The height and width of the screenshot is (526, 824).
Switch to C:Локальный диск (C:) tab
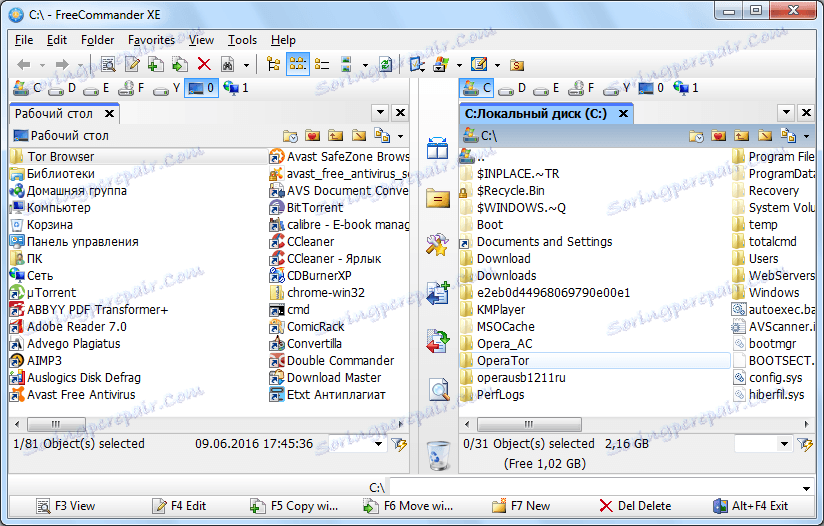pyautogui.click(x=547, y=114)
